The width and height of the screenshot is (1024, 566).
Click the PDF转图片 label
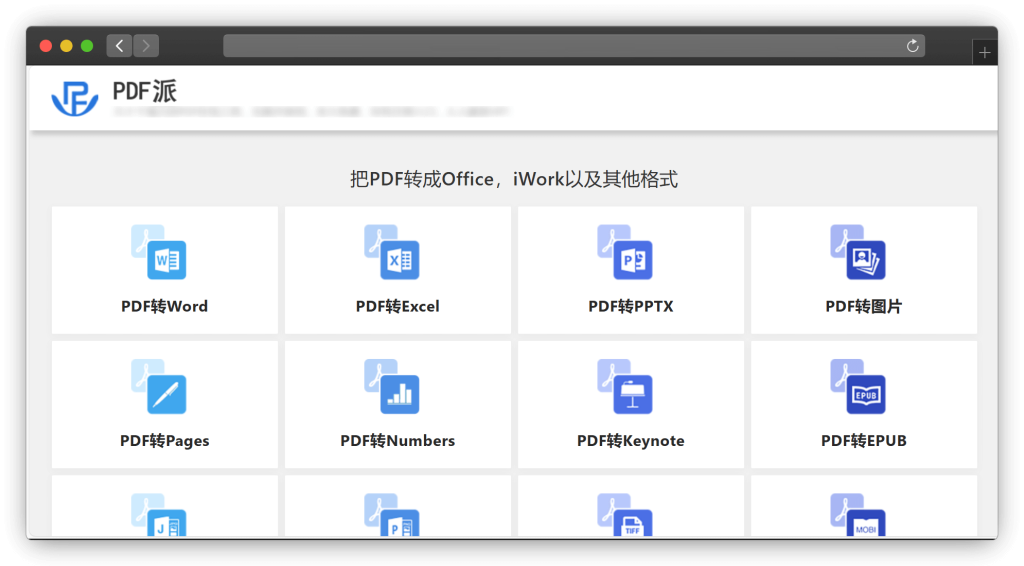864,306
